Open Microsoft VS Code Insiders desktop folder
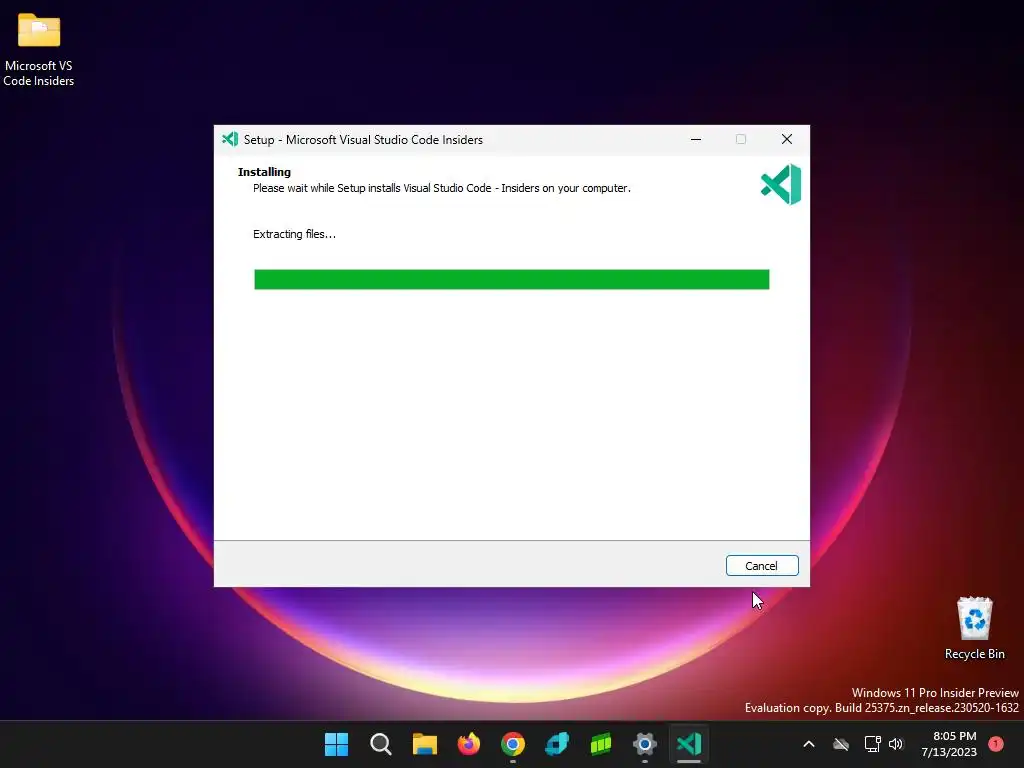 pyautogui.click(x=39, y=50)
